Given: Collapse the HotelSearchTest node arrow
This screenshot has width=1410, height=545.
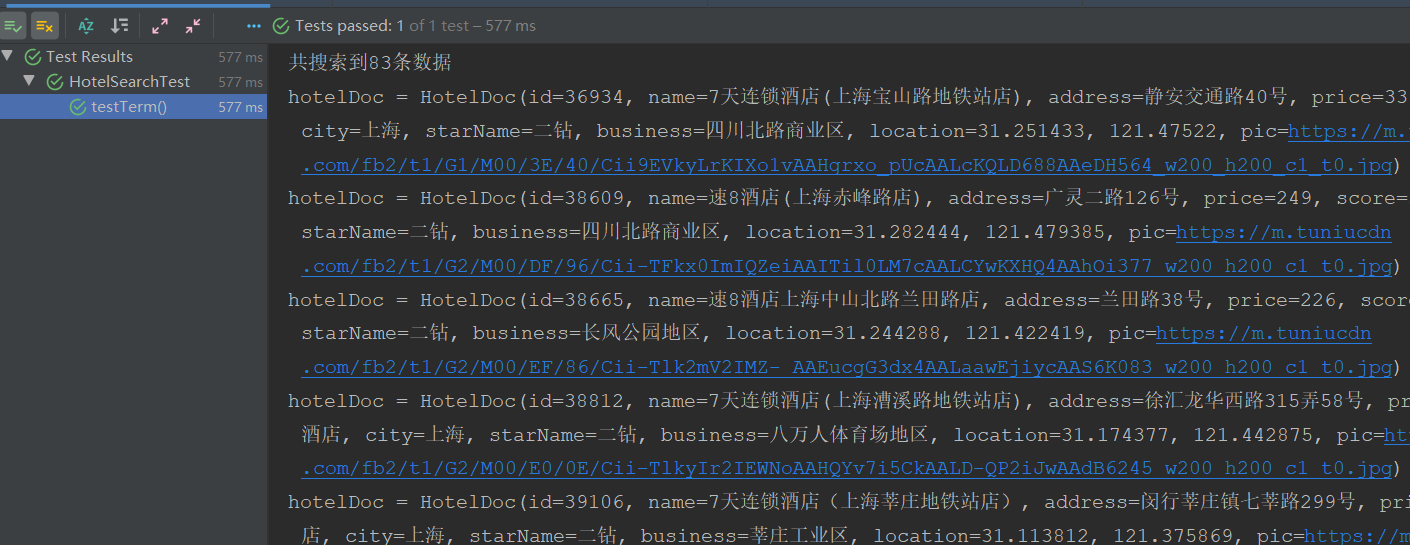Looking at the screenshot, I should click(29, 81).
